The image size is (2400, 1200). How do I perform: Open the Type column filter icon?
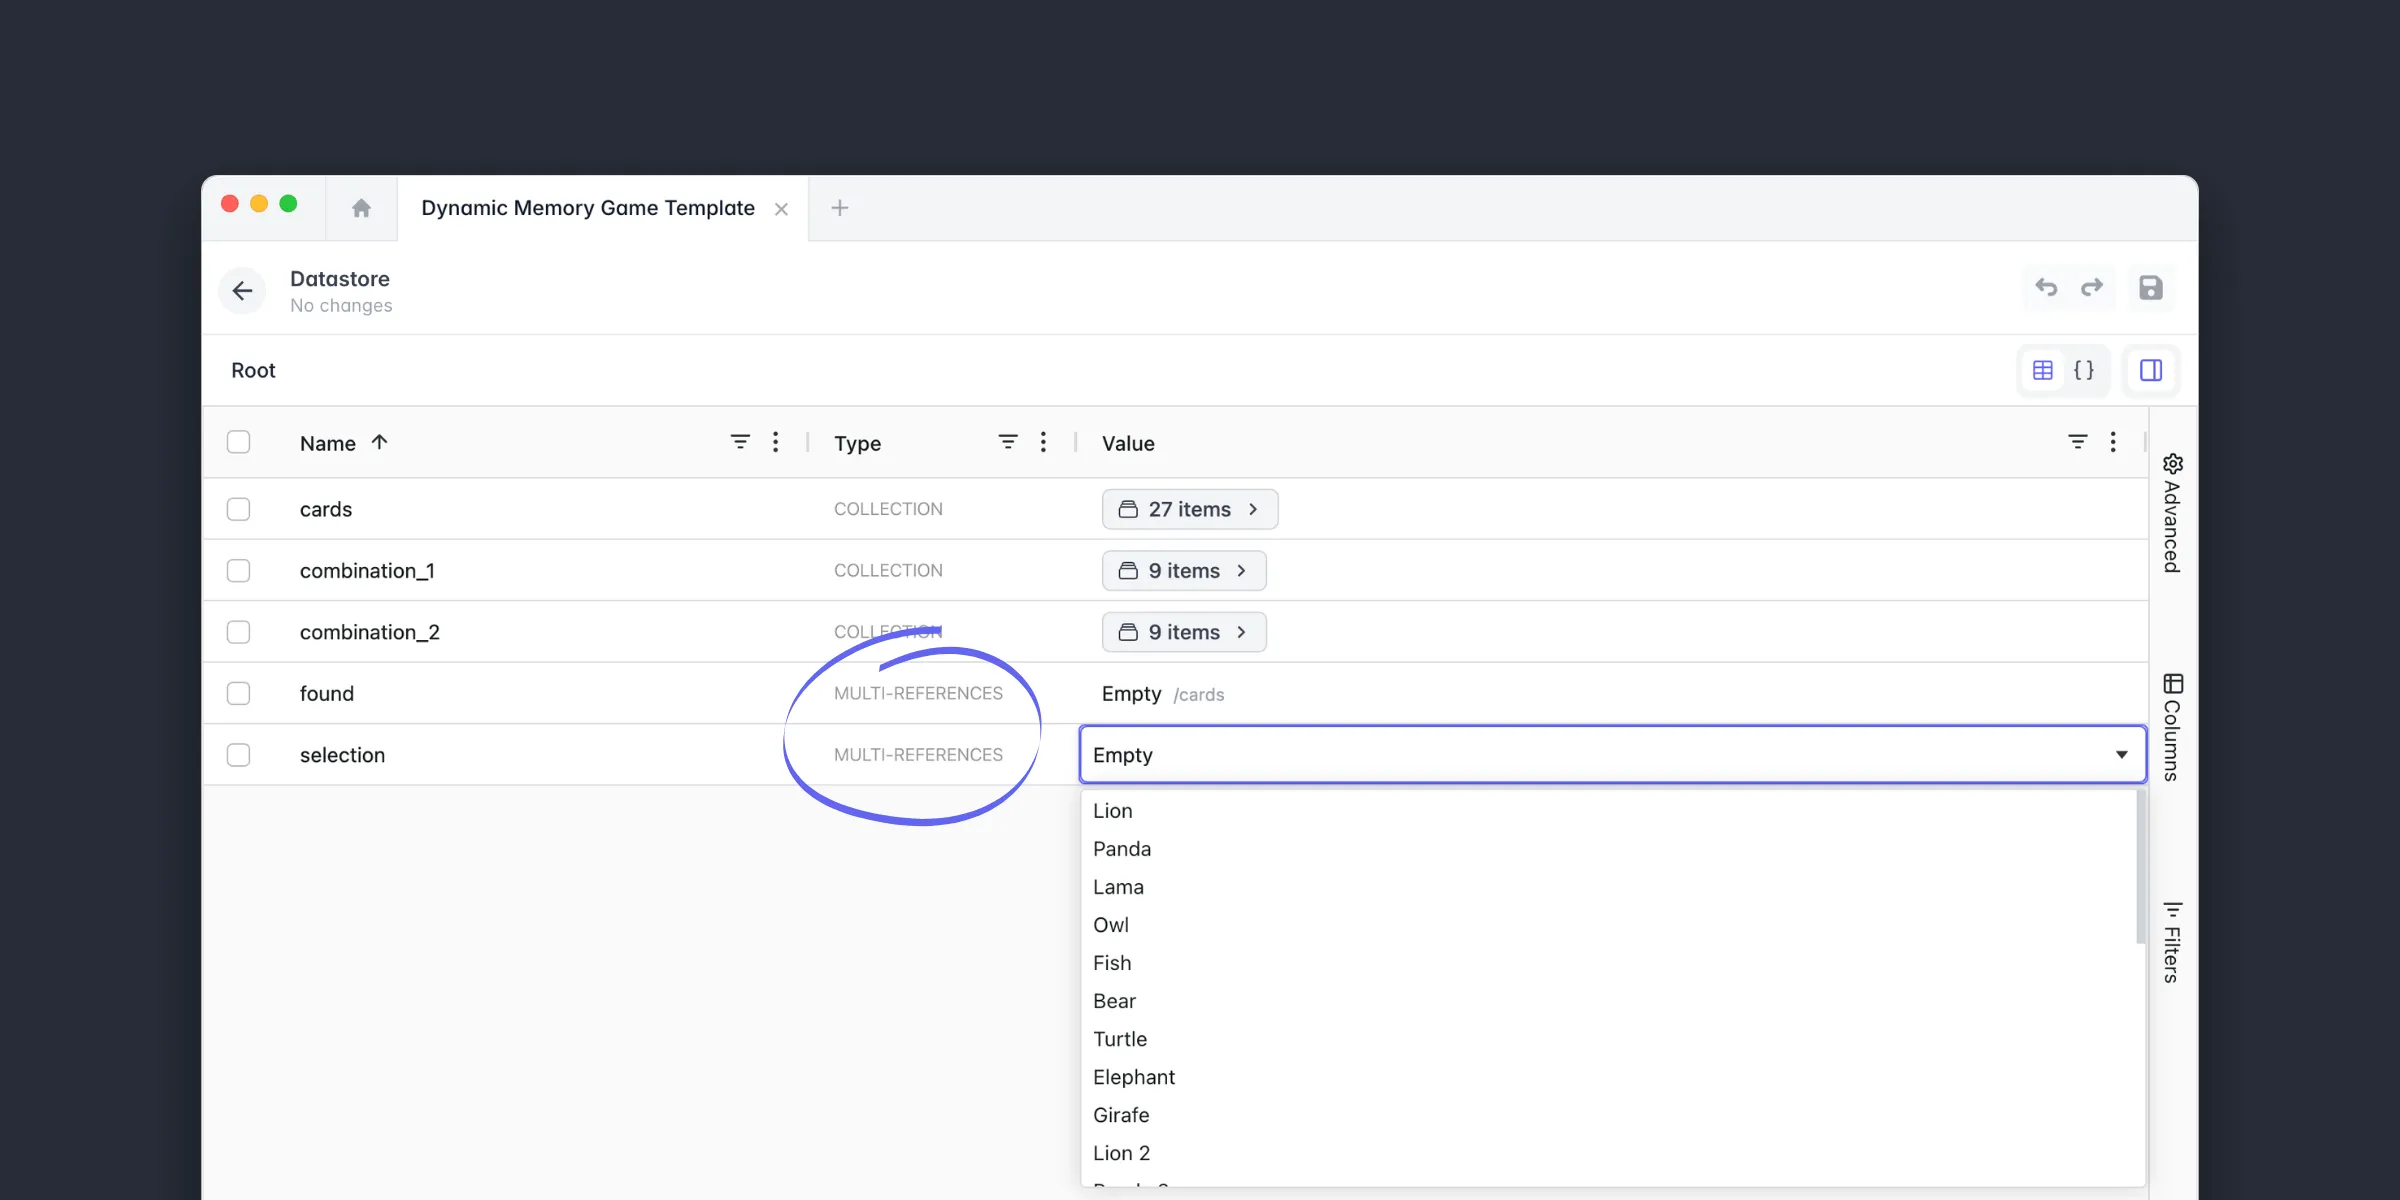[1008, 442]
